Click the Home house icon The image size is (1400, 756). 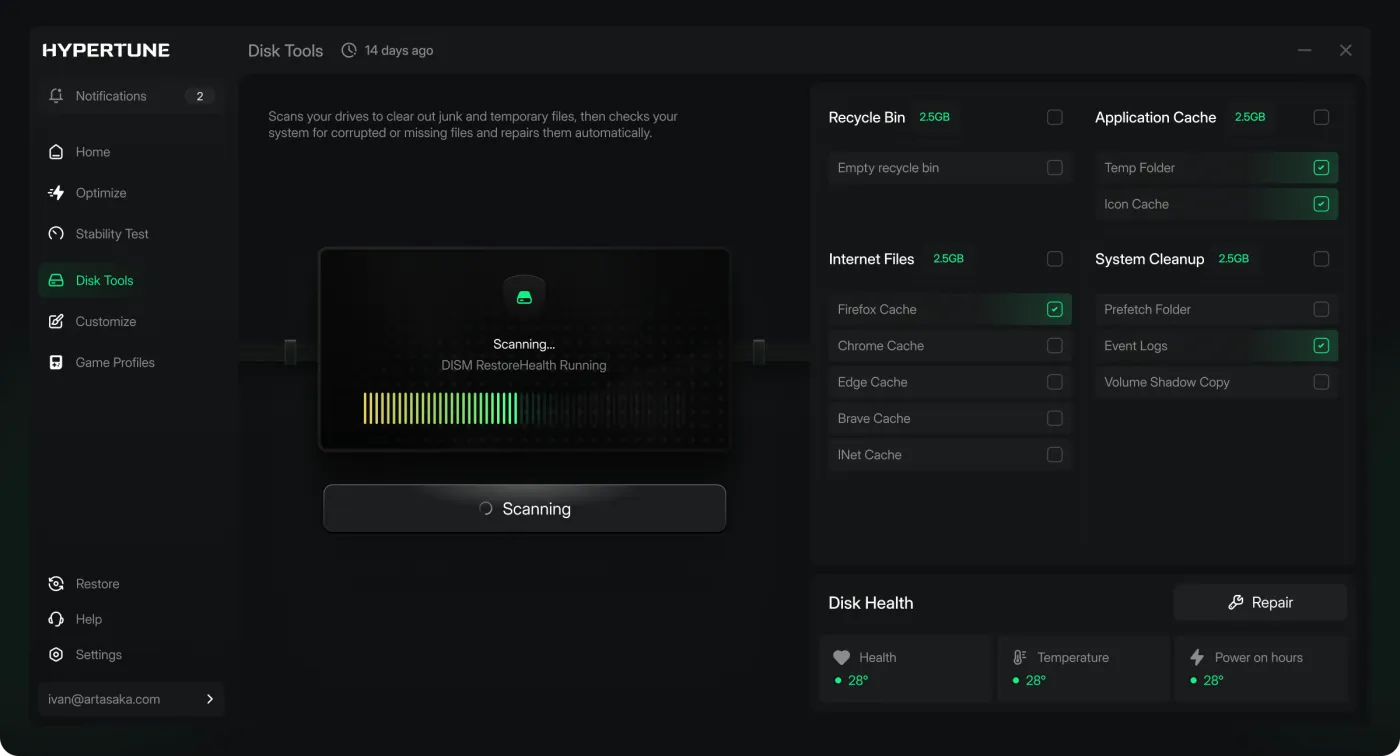(56, 152)
